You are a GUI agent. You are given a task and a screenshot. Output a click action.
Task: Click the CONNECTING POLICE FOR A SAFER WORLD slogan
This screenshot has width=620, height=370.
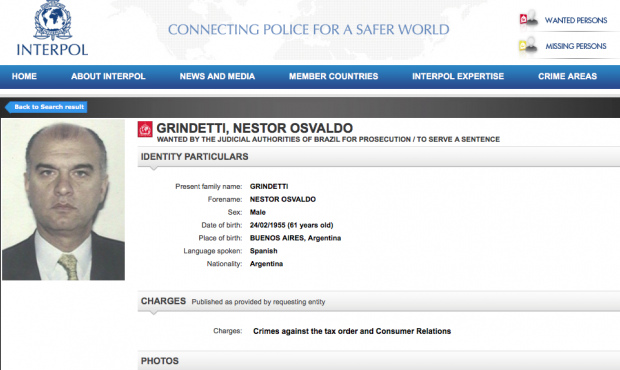click(308, 29)
